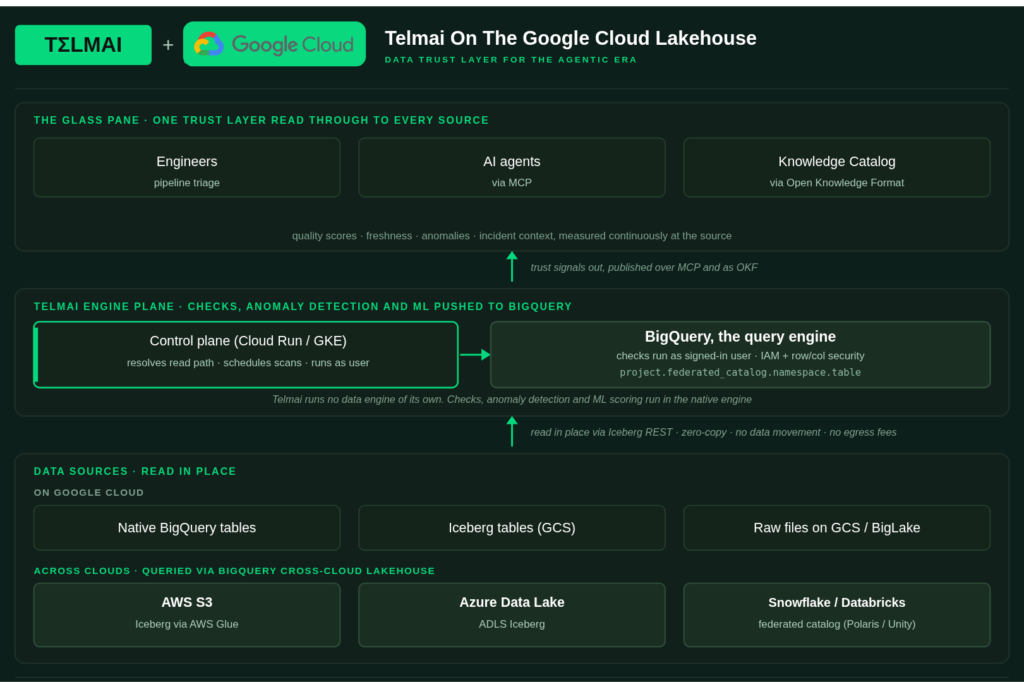Select the BigQuery, the query engine box

tap(740, 355)
